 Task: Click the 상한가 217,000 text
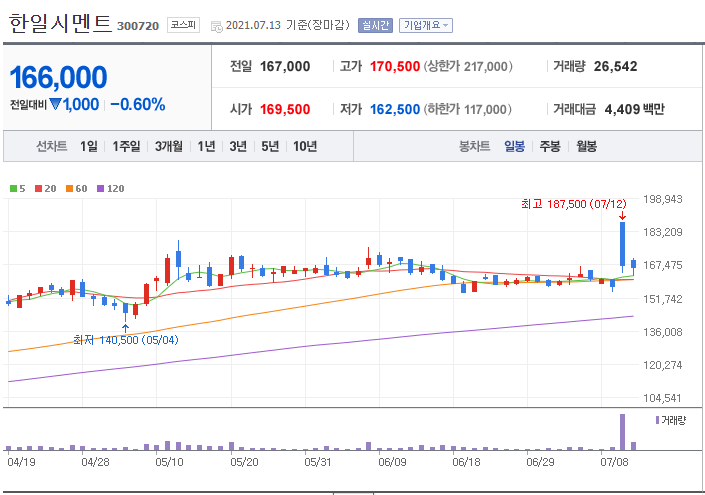tap(468, 67)
